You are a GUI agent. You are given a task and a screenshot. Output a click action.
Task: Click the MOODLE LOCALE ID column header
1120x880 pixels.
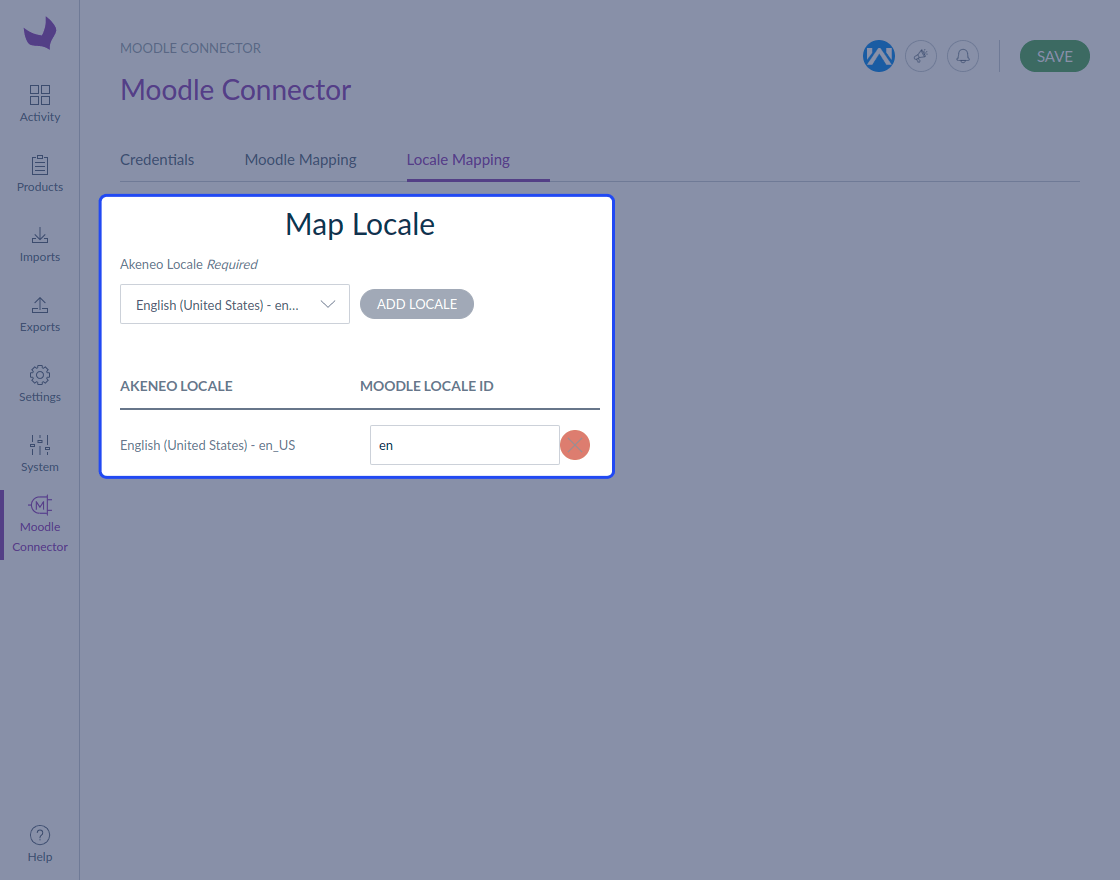[427, 386]
